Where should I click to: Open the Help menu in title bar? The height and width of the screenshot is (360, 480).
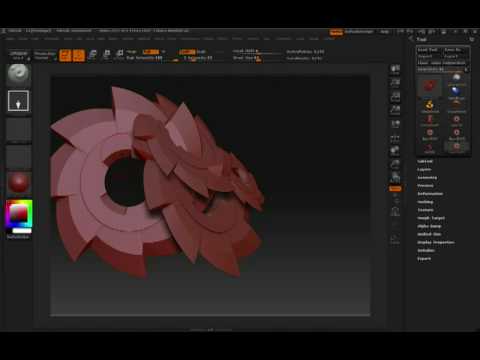(385, 32)
